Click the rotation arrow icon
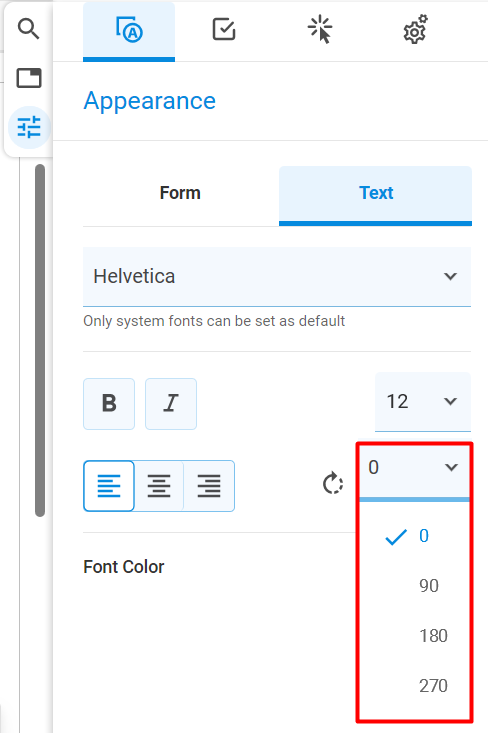 333,483
